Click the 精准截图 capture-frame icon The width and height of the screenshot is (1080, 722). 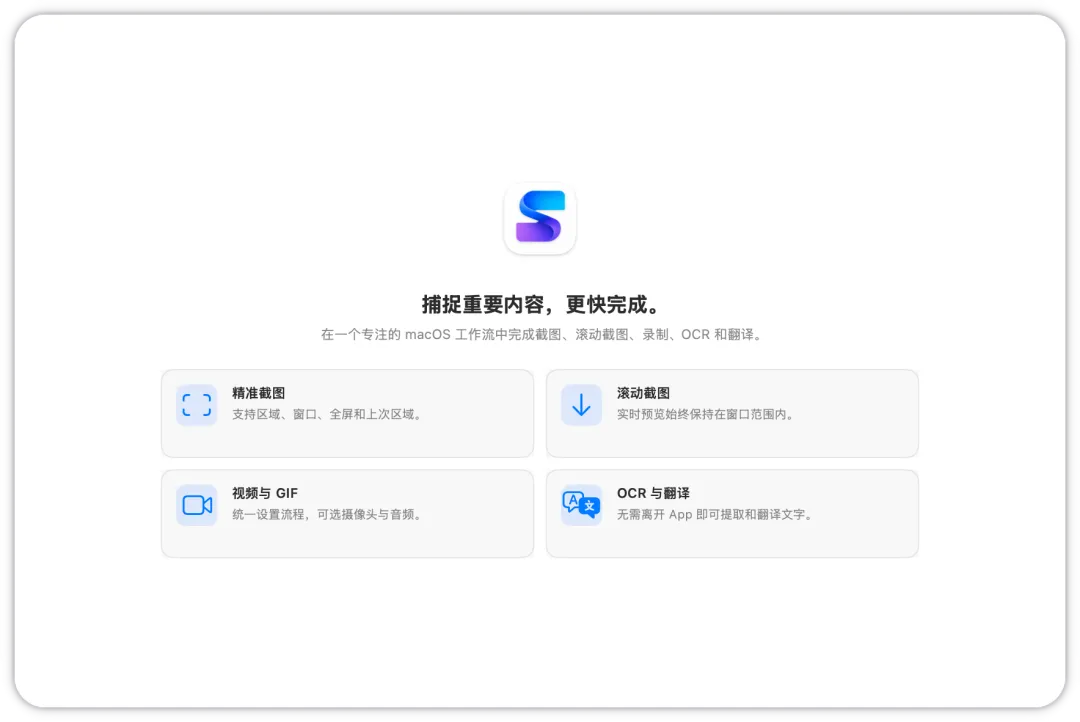click(196, 405)
